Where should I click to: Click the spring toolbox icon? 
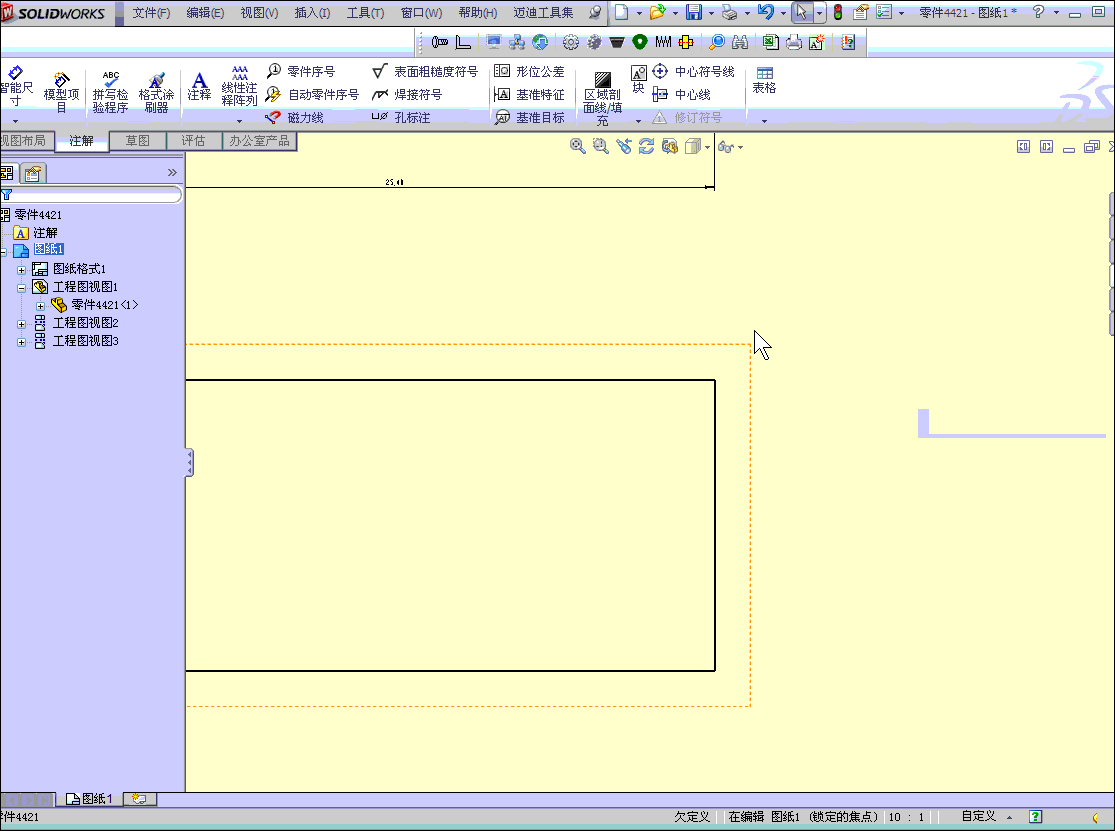(x=663, y=43)
